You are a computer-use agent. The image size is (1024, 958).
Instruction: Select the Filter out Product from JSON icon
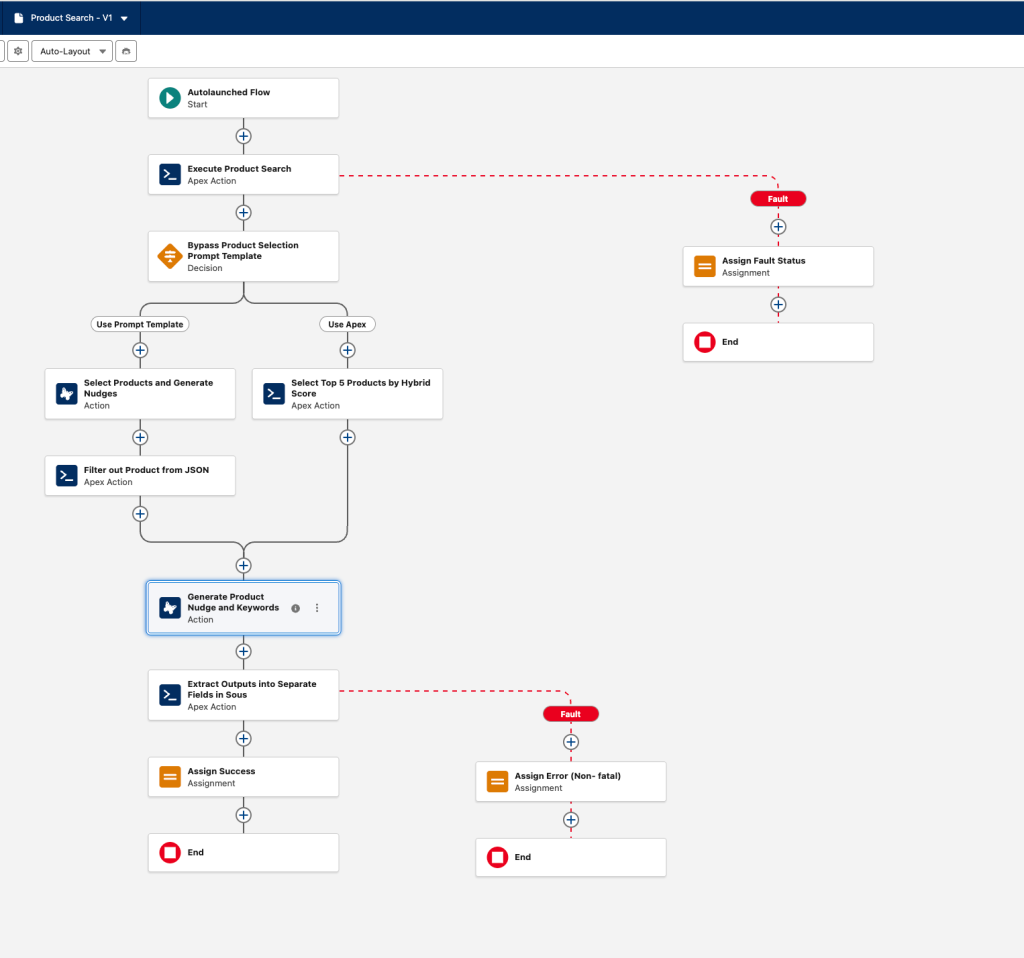coord(67,476)
